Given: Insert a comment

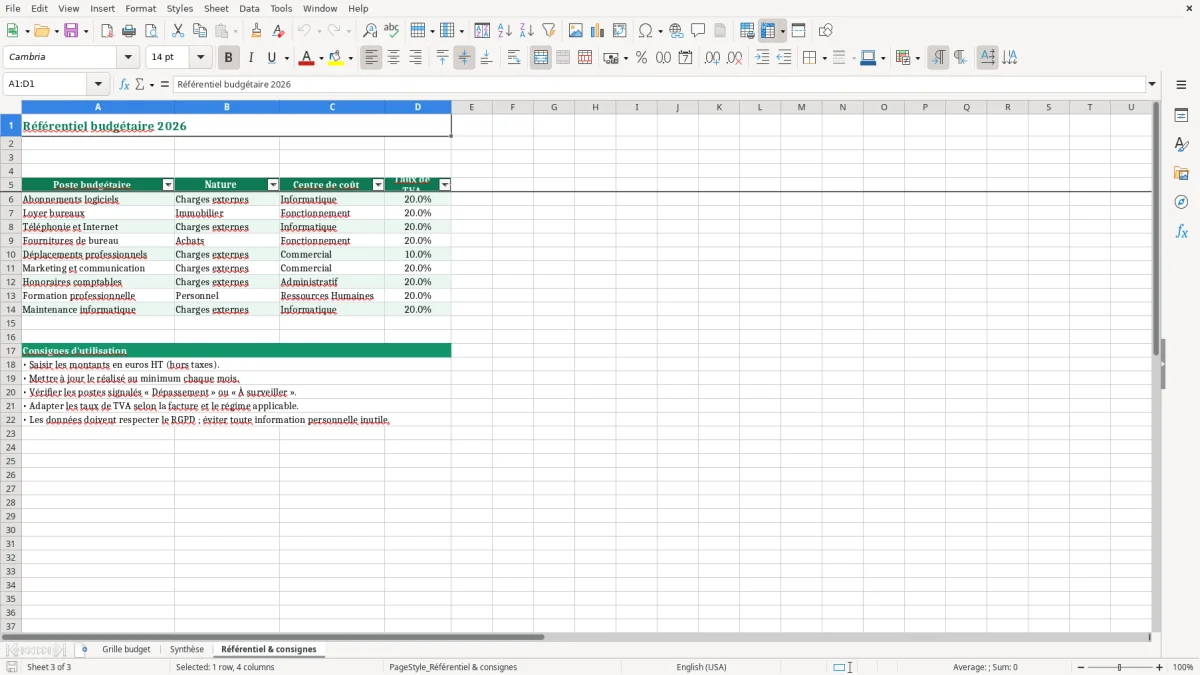Looking at the screenshot, I should (698, 31).
